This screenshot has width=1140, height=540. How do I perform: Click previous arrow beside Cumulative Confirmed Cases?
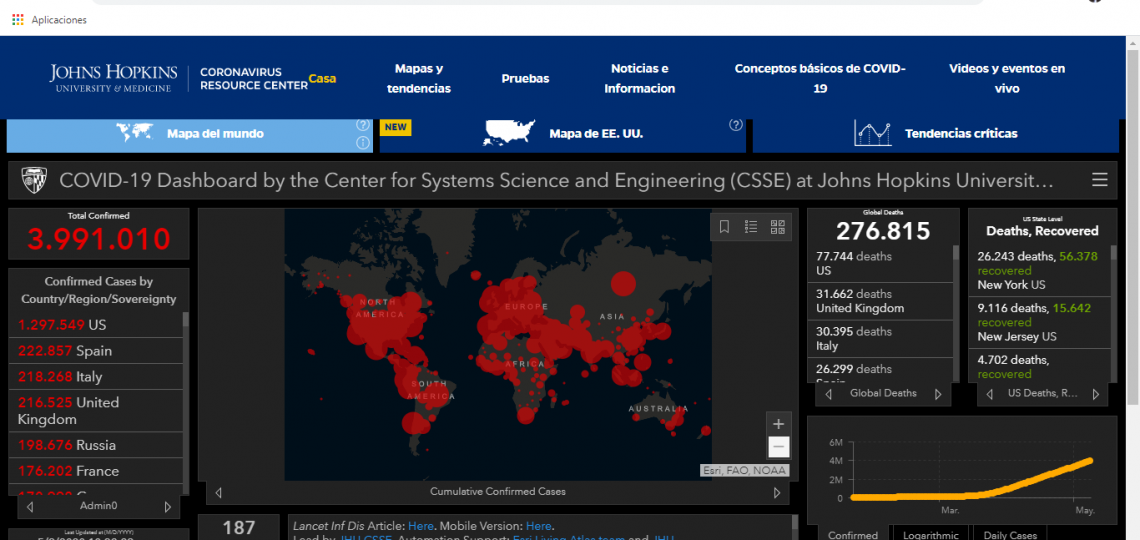tap(218, 492)
